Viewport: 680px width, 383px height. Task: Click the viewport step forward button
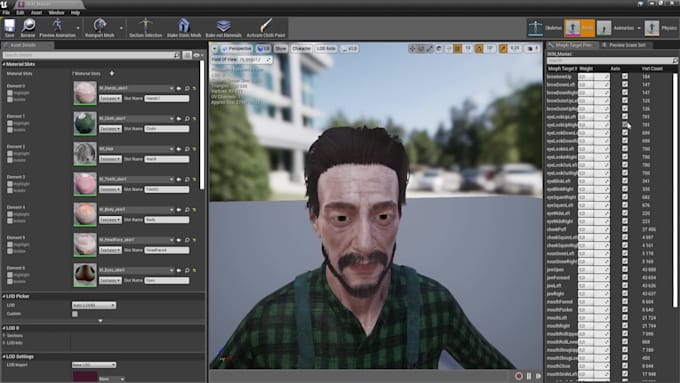[538, 376]
